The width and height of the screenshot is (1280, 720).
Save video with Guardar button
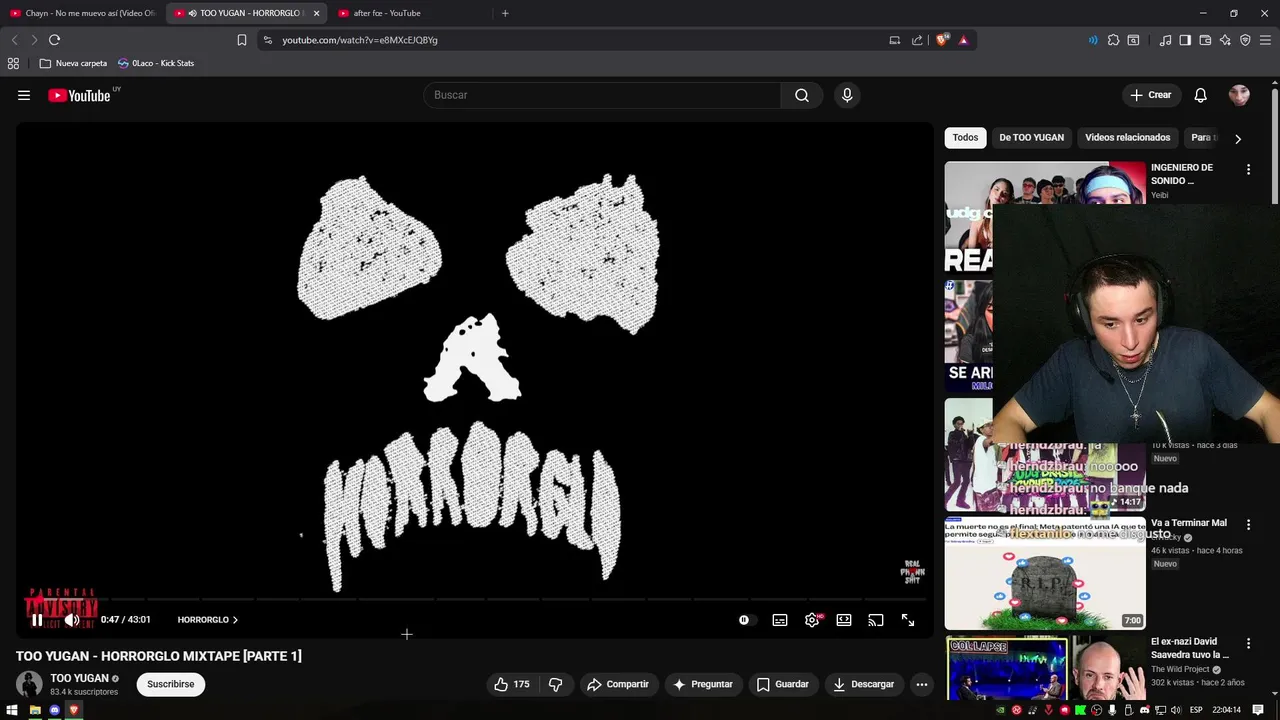coord(783,684)
